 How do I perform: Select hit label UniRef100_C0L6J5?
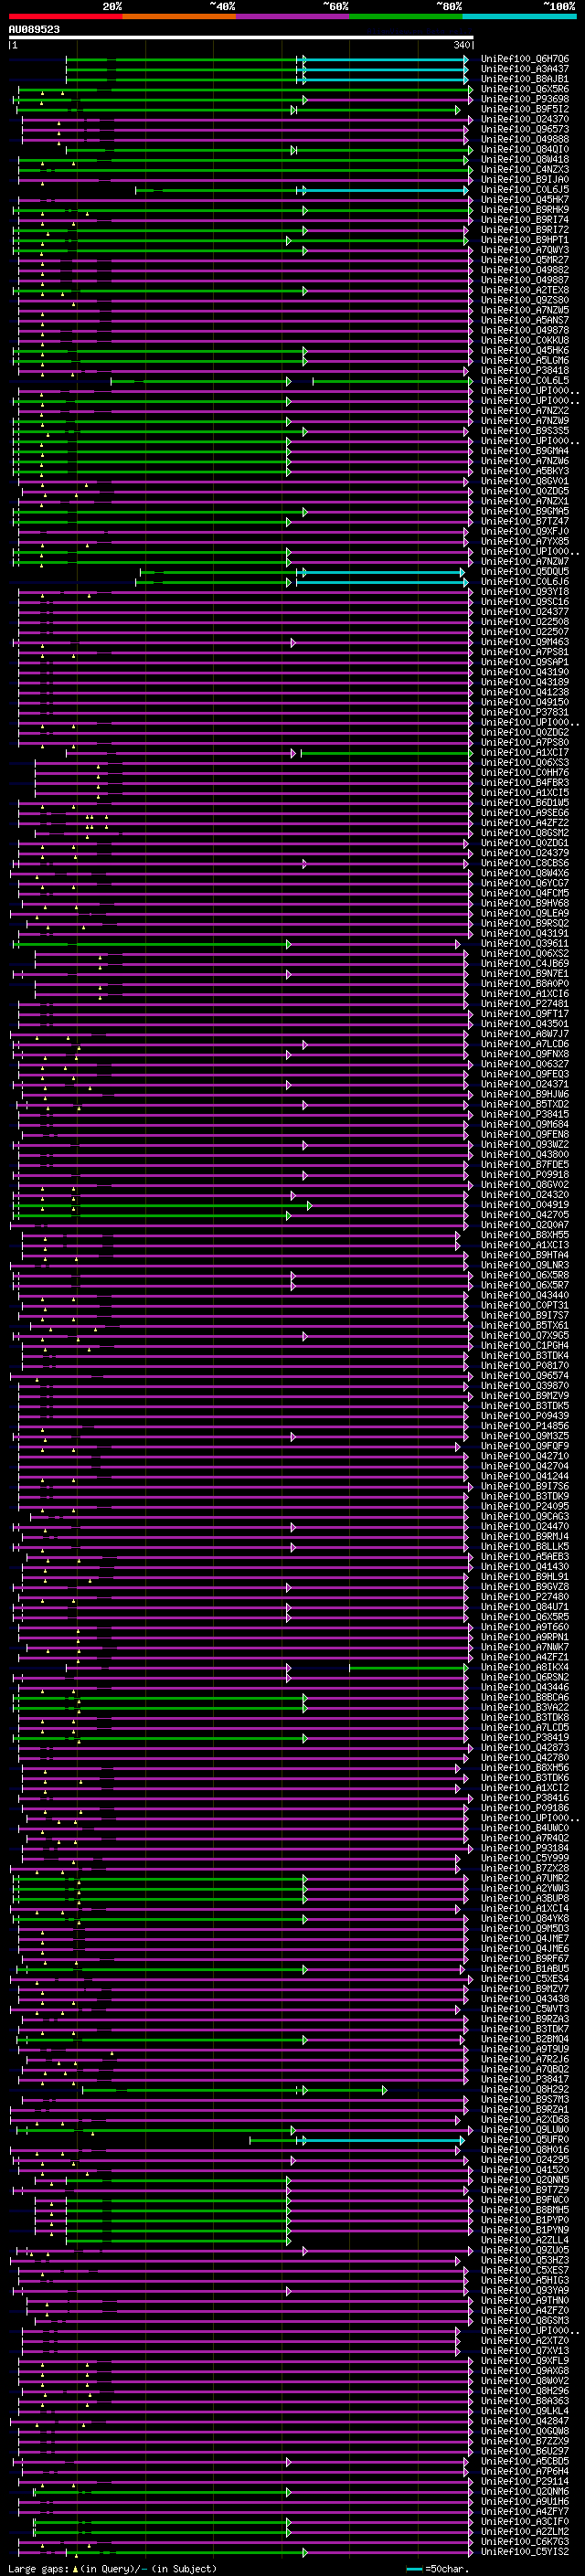click(x=525, y=189)
